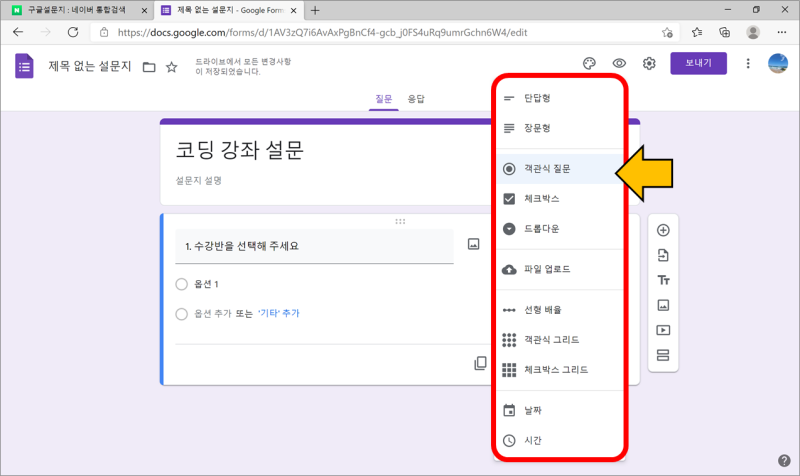Add a video using the side toolbar play icon
This screenshot has height=476, width=800.
663,330
